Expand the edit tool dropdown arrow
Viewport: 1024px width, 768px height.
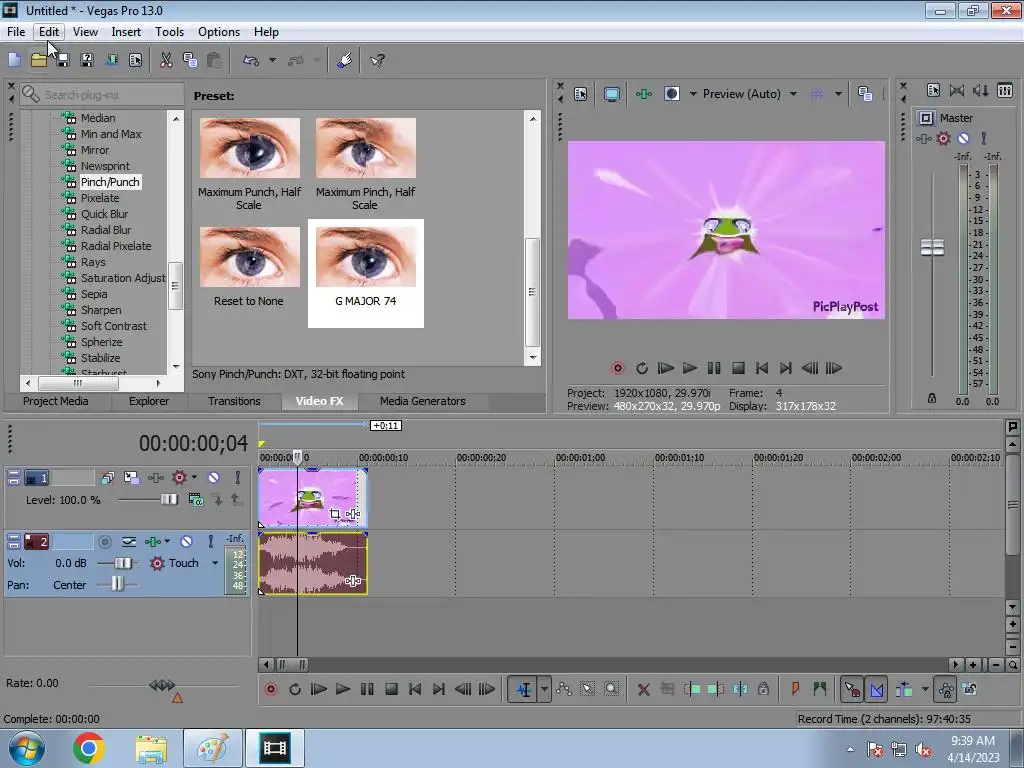[x=544, y=689]
